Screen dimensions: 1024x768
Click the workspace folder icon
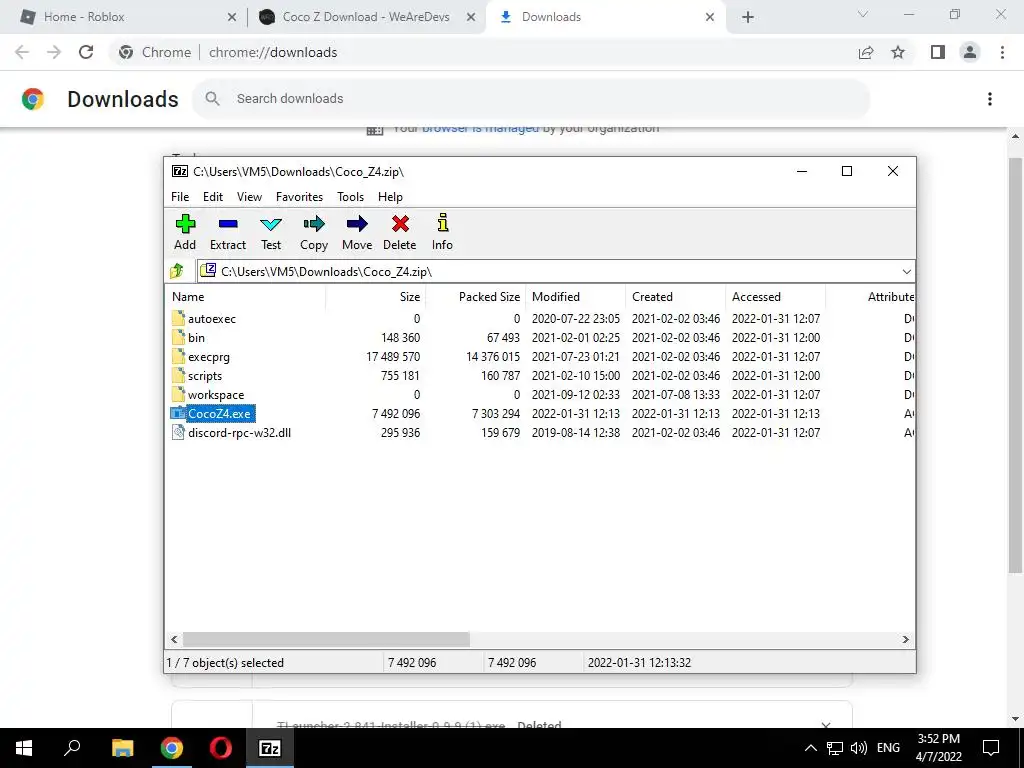(x=178, y=394)
